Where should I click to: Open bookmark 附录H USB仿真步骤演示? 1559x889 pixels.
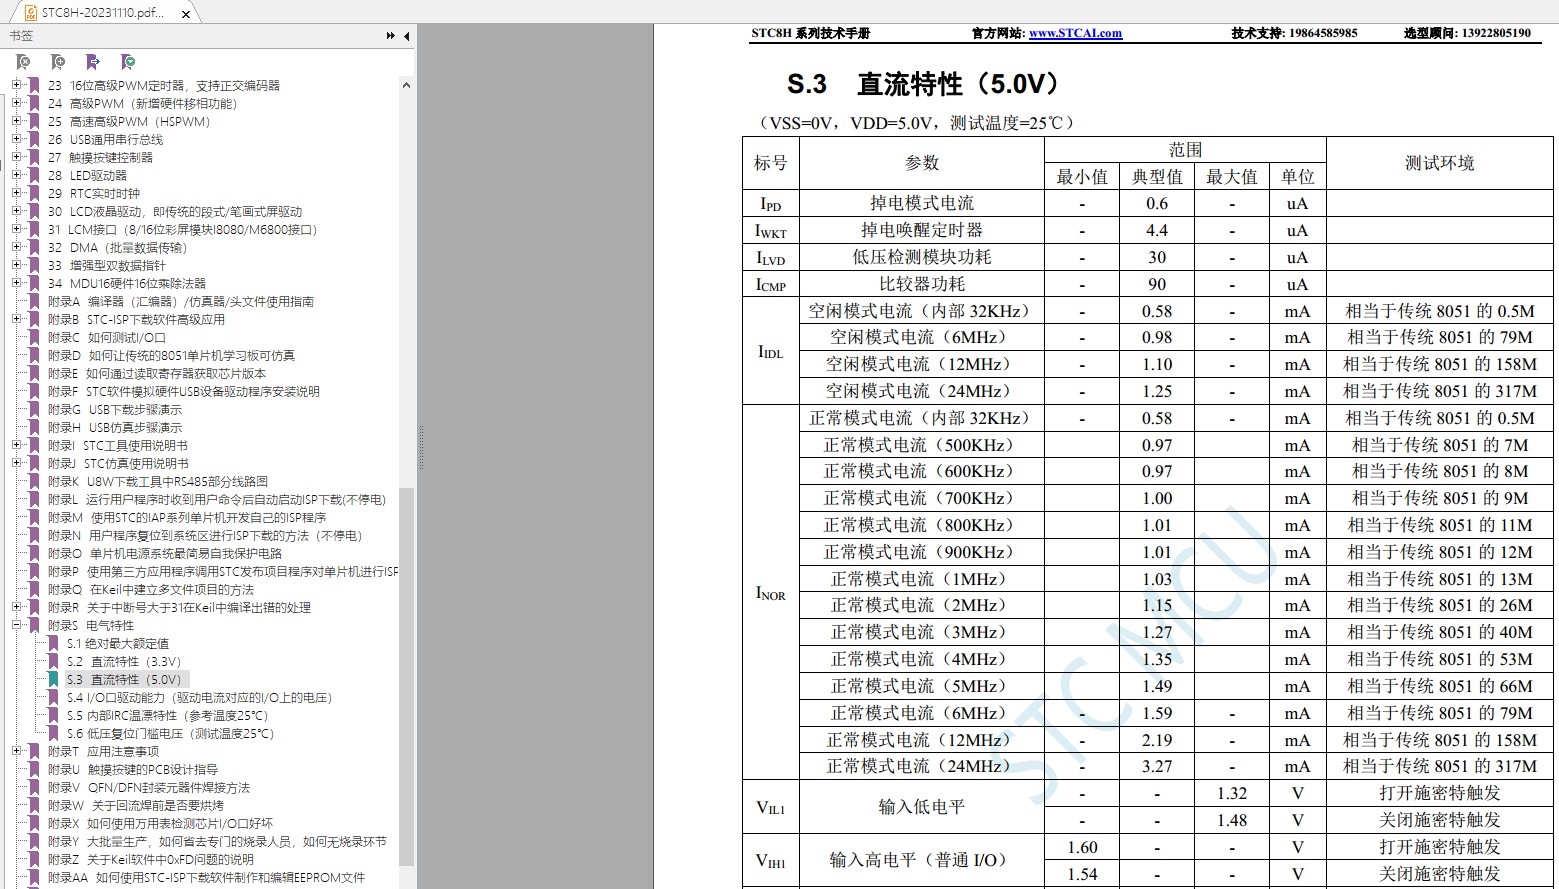click(x=115, y=427)
